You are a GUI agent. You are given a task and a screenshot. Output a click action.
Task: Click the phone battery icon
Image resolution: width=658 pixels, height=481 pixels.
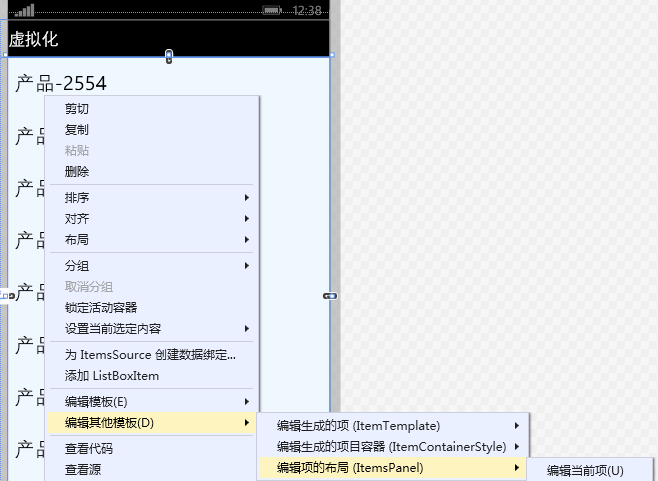(272, 10)
